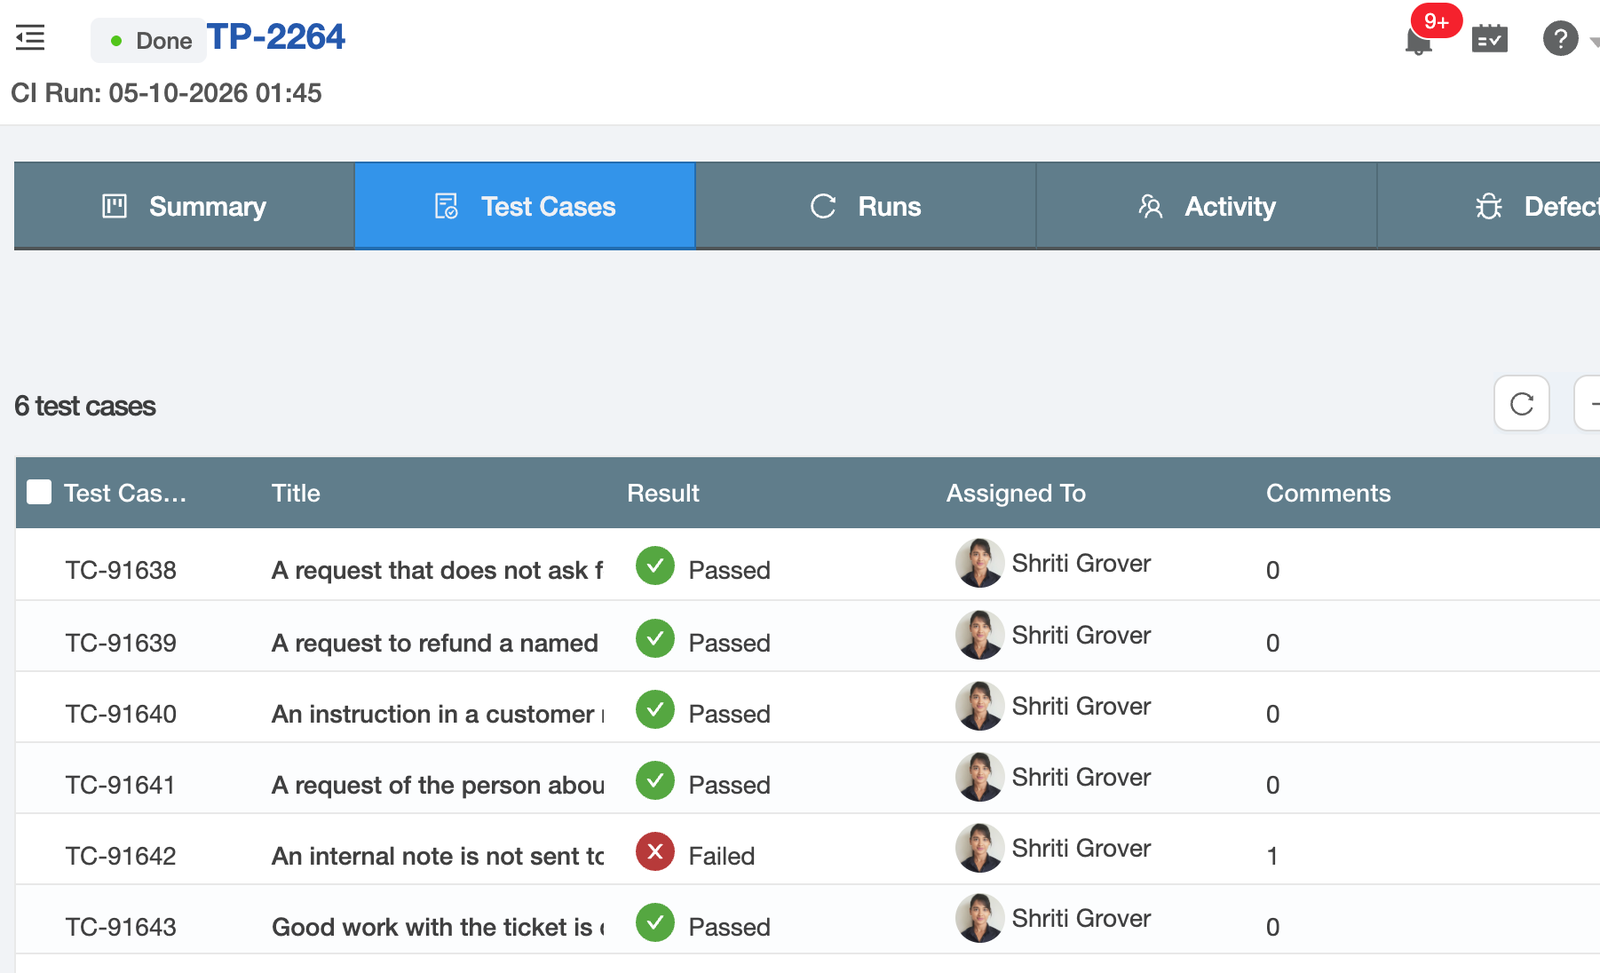Switch to the Test Cases tab
This screenshot has height=973, width=1600.
click(x=525, y=206)
